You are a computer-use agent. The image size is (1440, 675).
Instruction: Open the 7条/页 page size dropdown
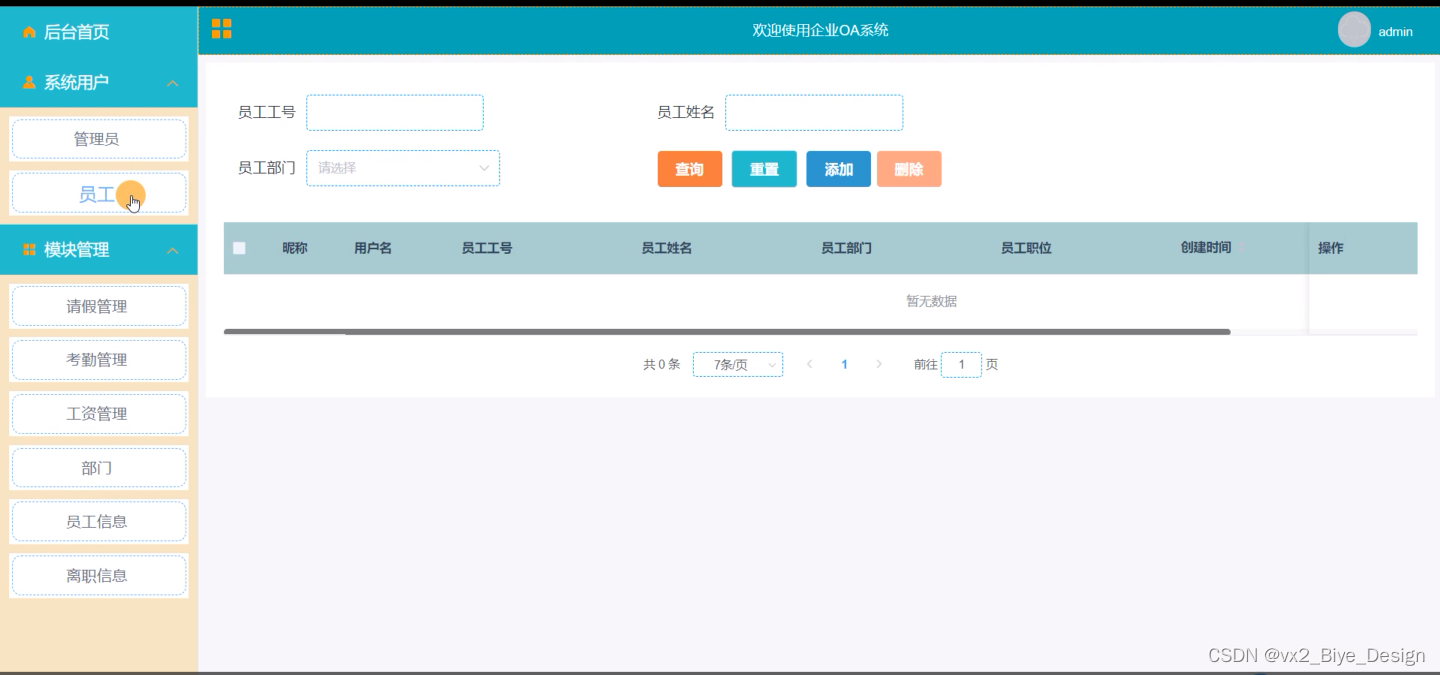point(738,365)
